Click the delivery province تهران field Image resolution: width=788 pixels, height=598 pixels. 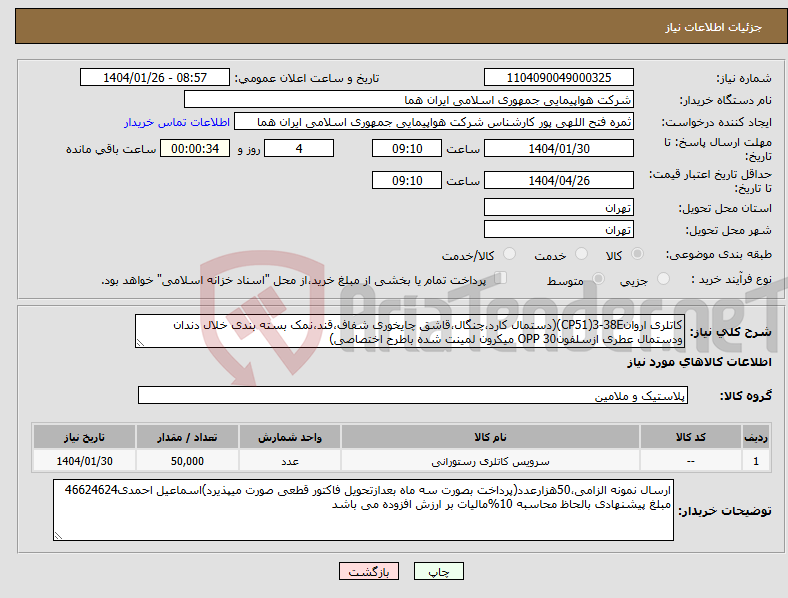point(559,207)
